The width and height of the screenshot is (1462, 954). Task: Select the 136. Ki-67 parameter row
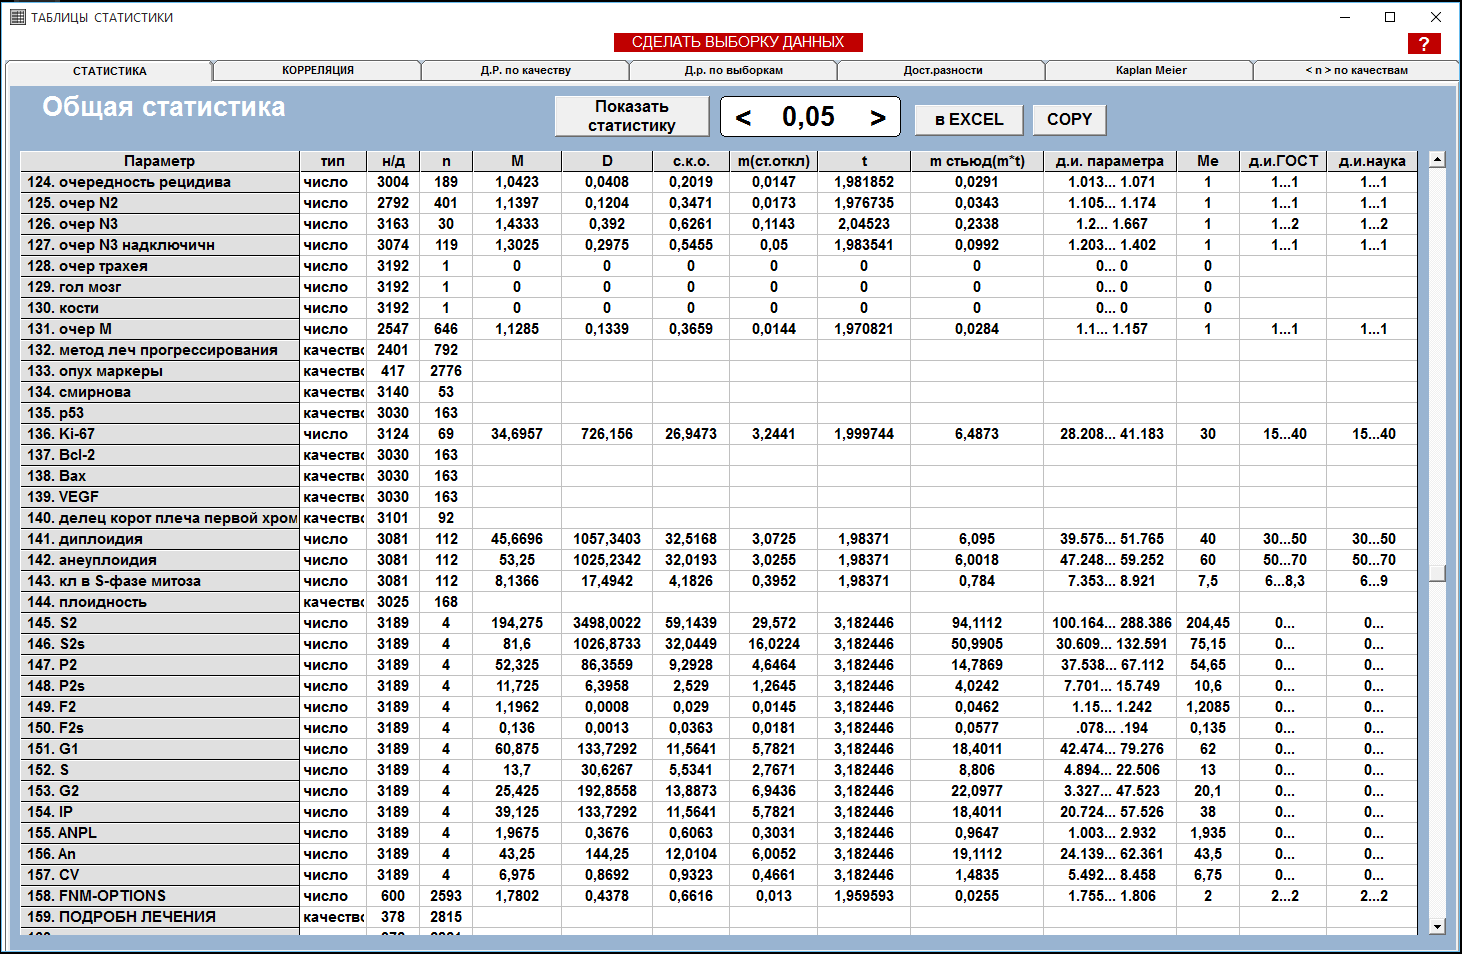click(160, 434)
